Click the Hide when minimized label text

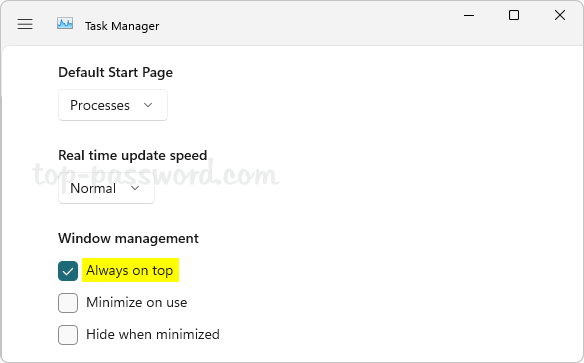pyautogui.click(x=153, y=334)
